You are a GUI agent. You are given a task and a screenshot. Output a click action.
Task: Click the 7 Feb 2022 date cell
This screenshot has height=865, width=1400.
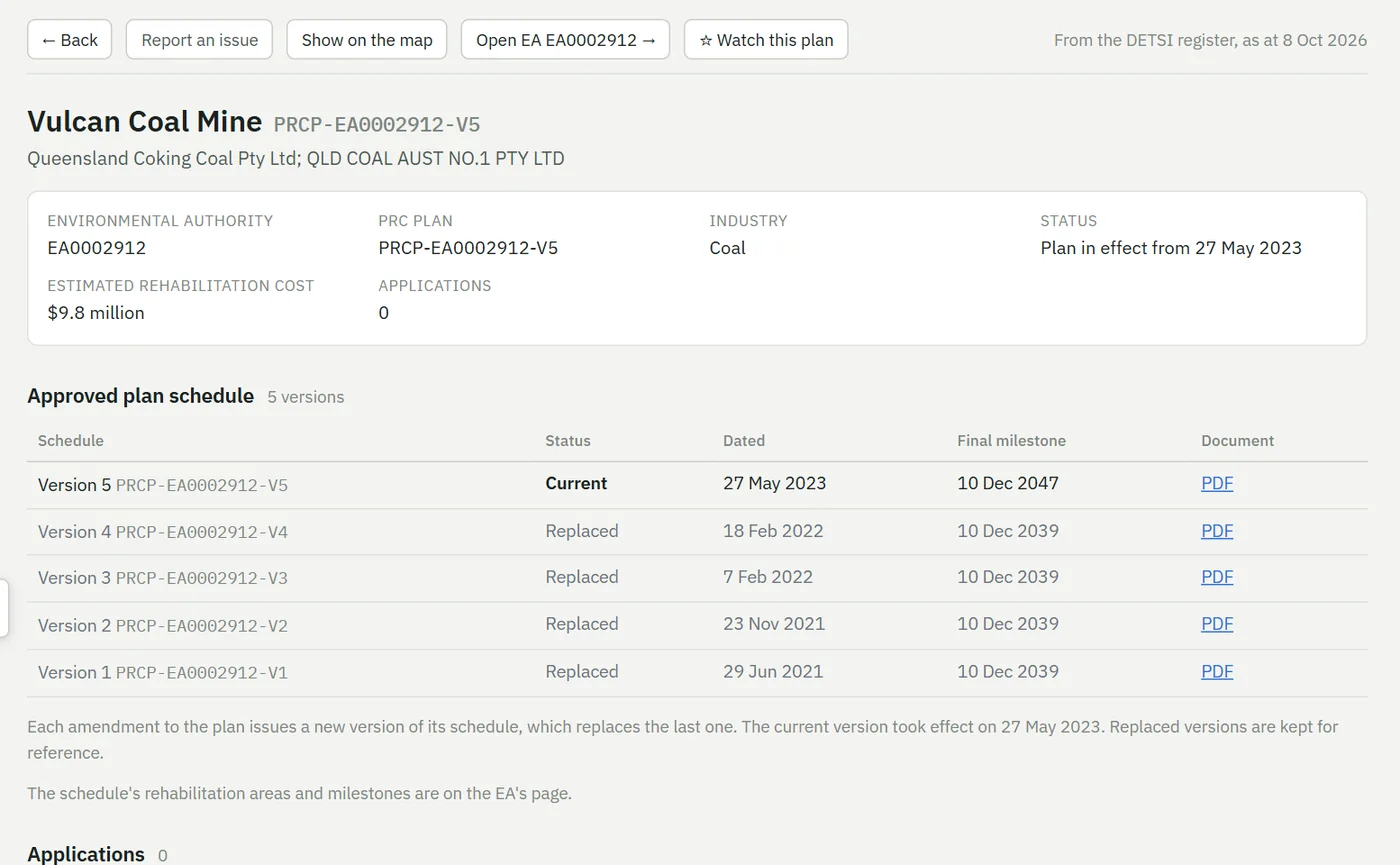pyautogui.click(x=768, y=577)
